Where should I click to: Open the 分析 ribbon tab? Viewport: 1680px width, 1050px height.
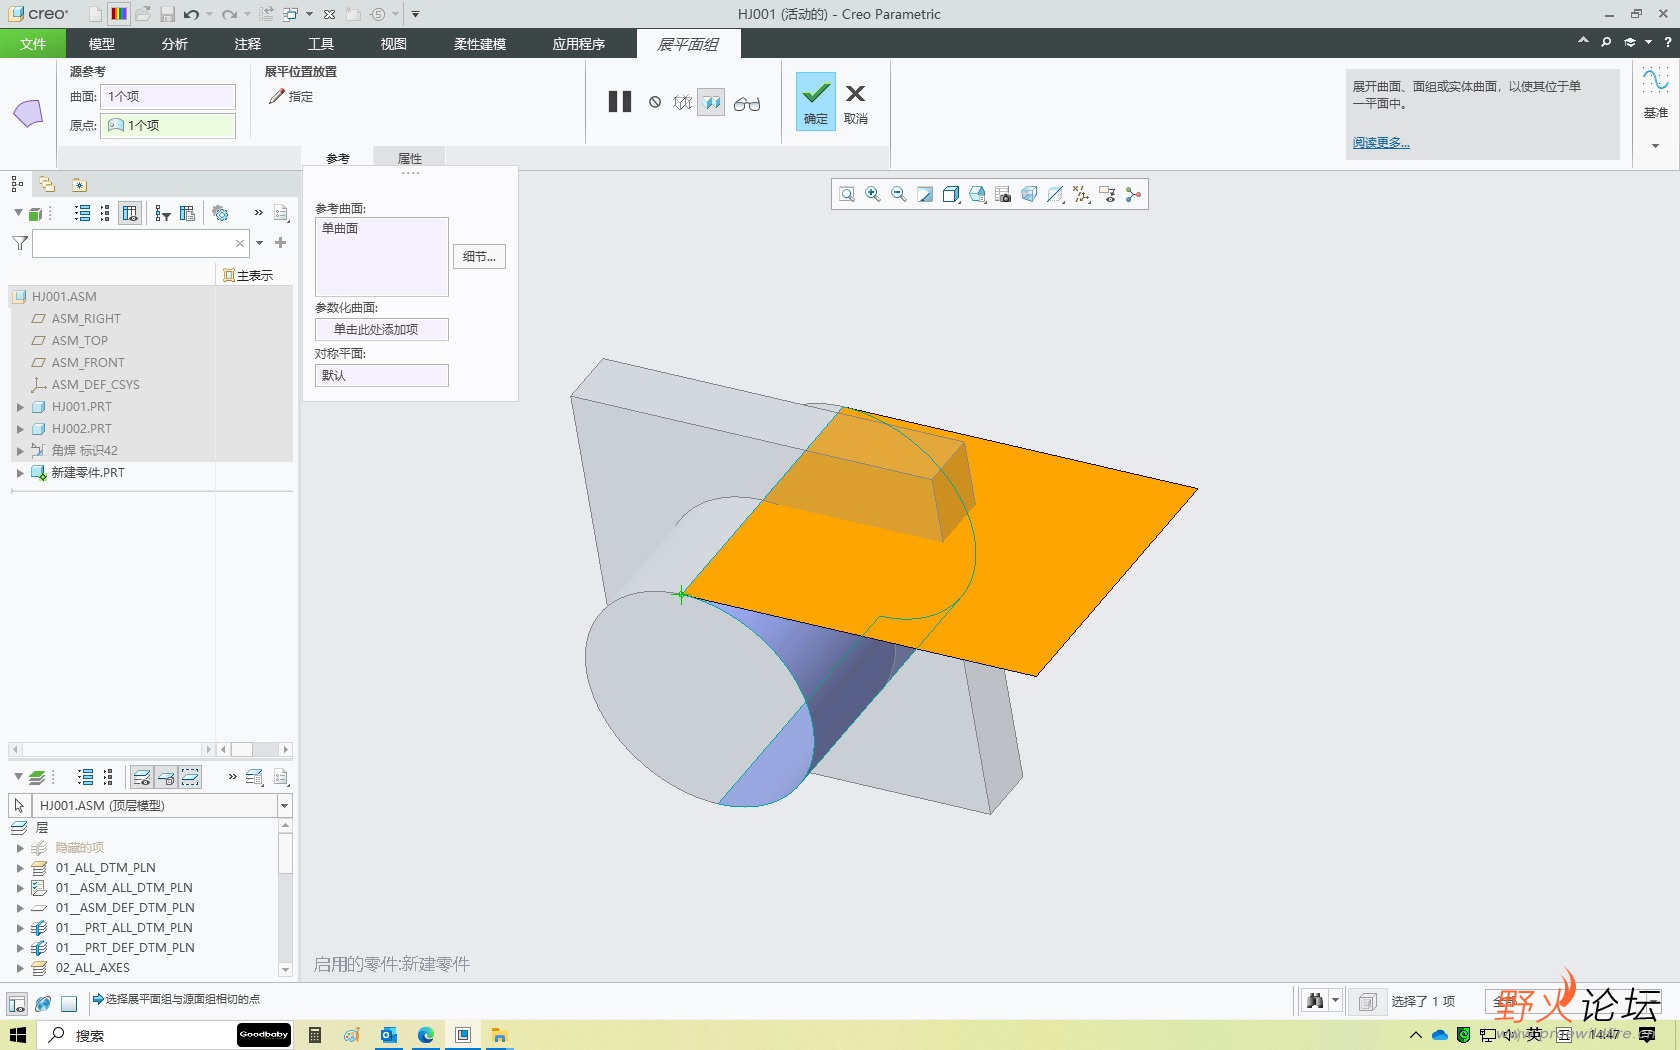[x=174, y=44]
